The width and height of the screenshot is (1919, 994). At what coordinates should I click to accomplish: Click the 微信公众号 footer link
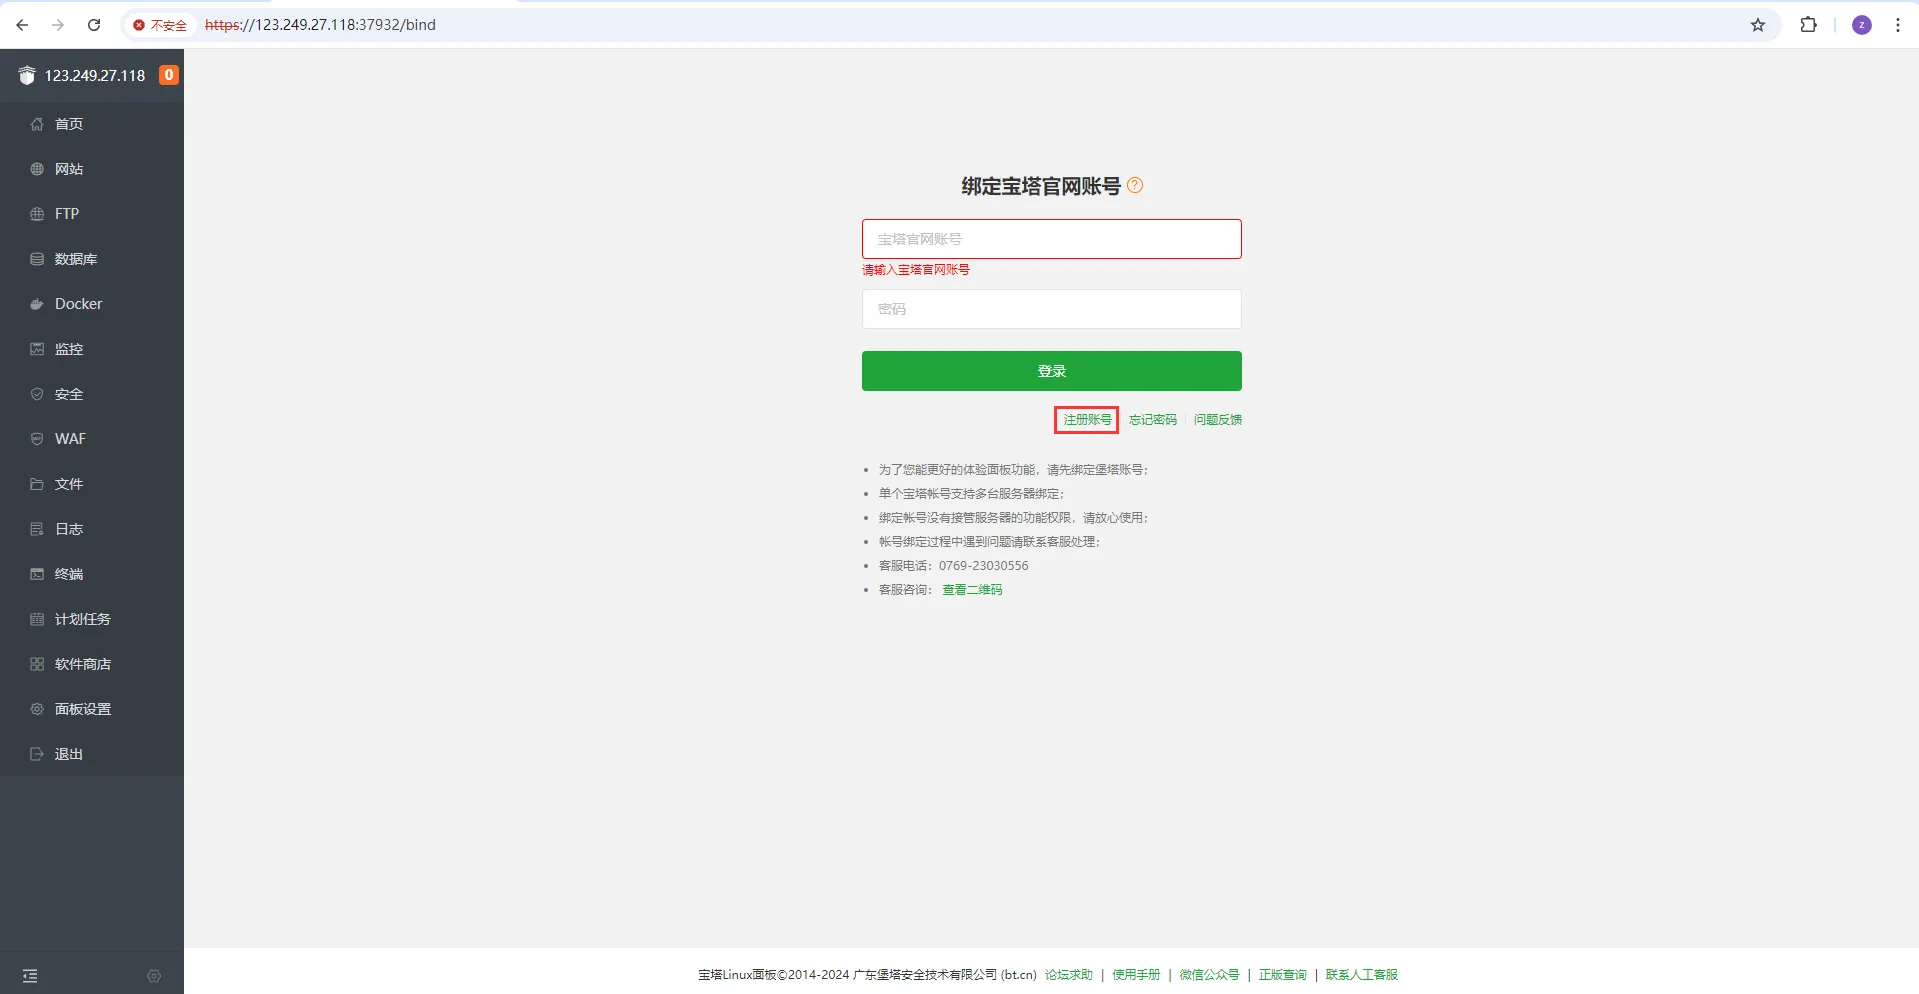tap(1209, 975)
